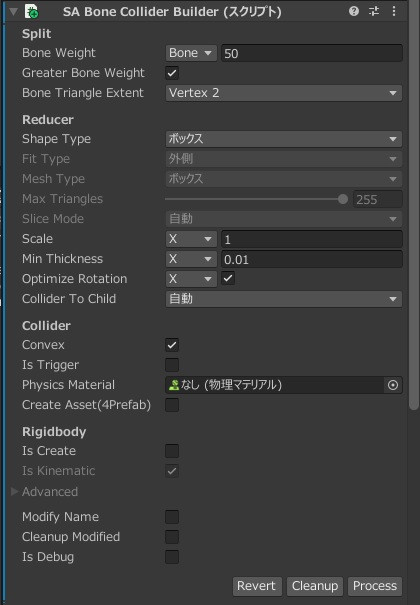Click the Process button
The height and width of the screenshot is (605, 420).
pos(375,586)
